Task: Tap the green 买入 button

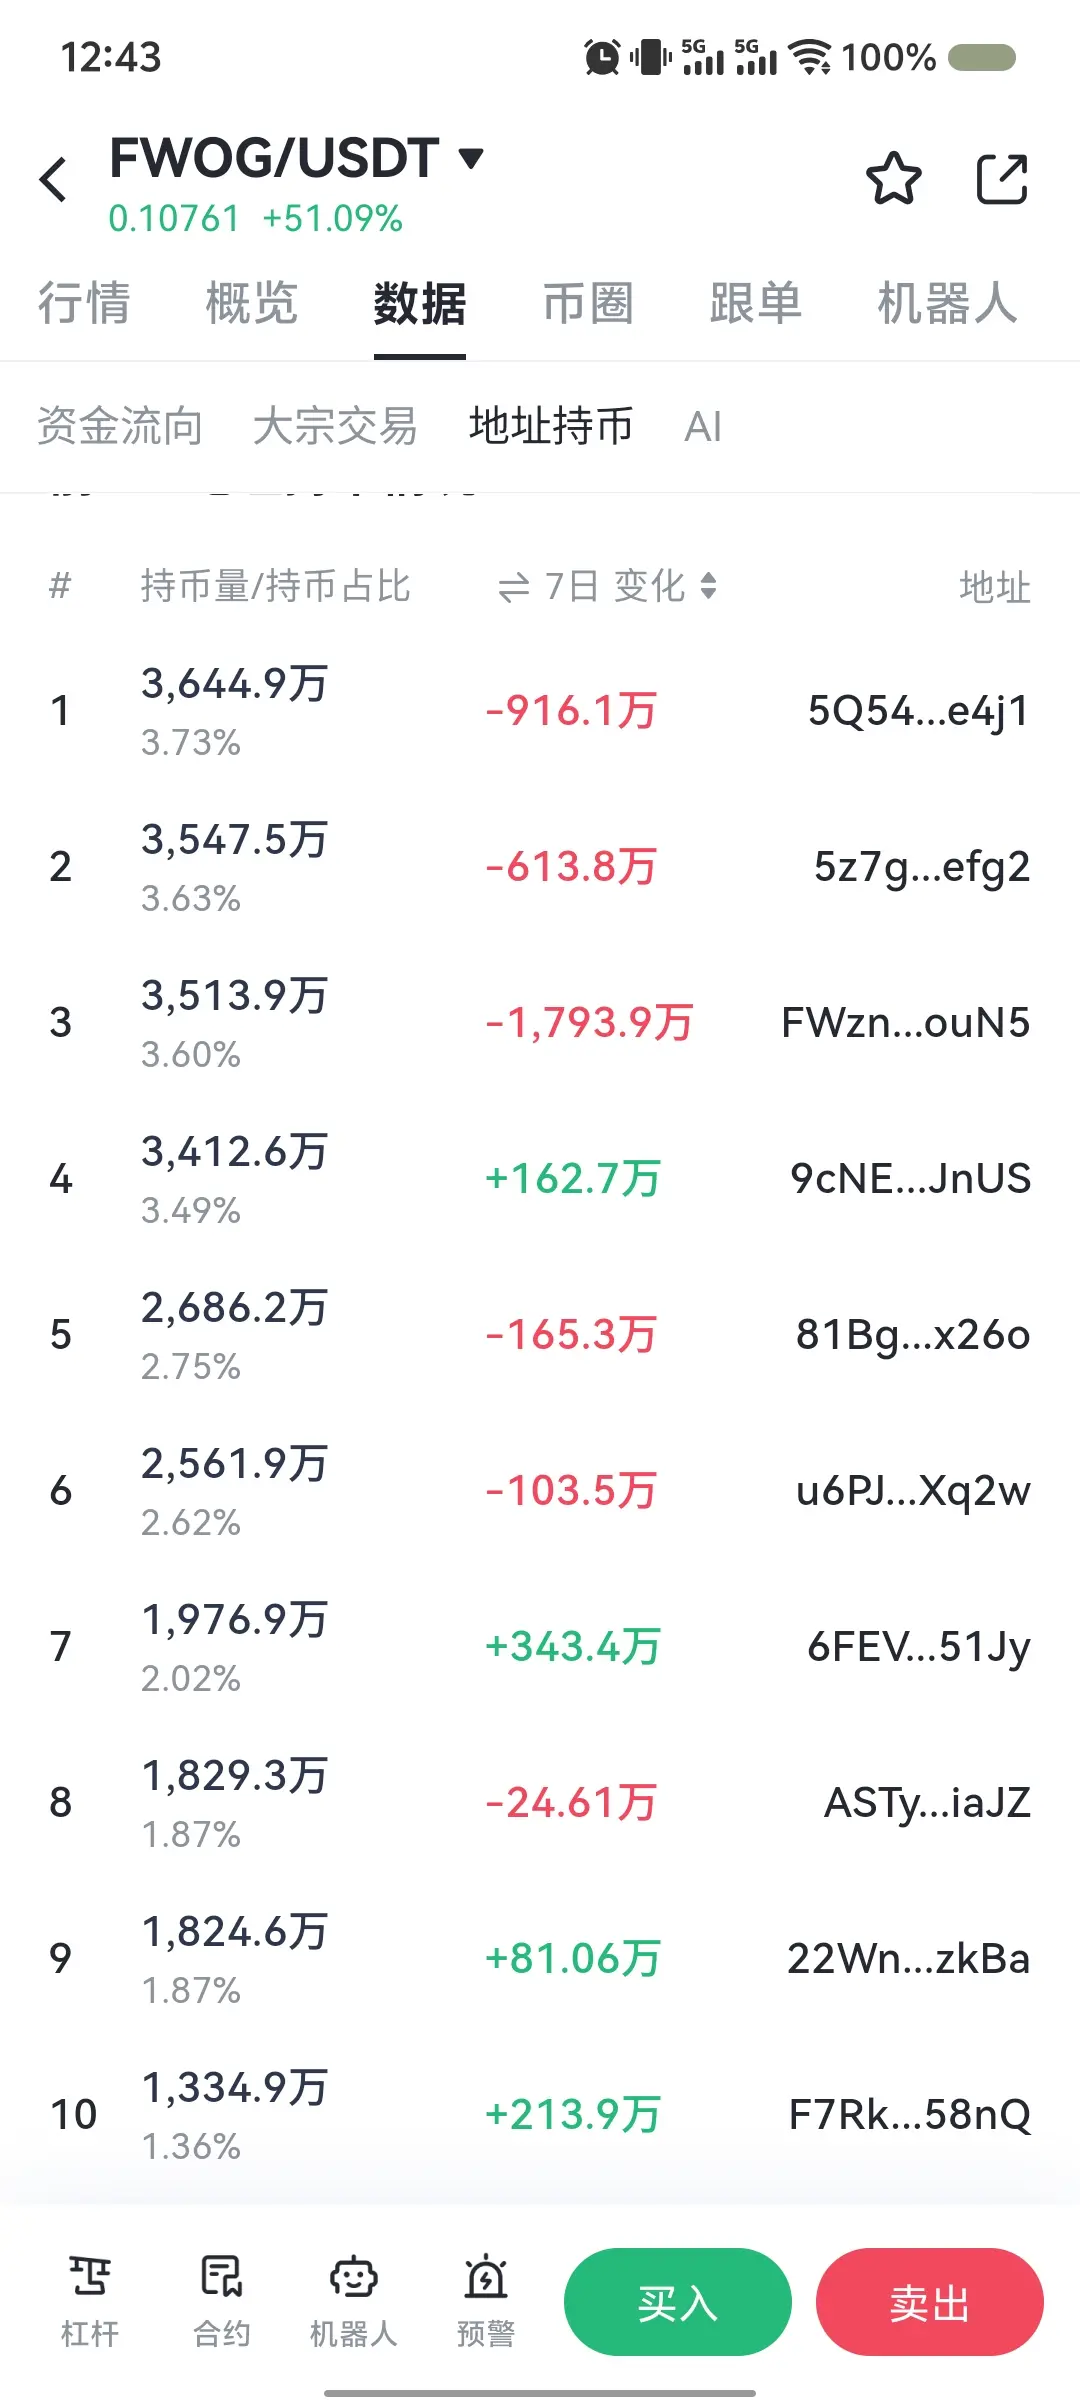Action: [678, 2302]
